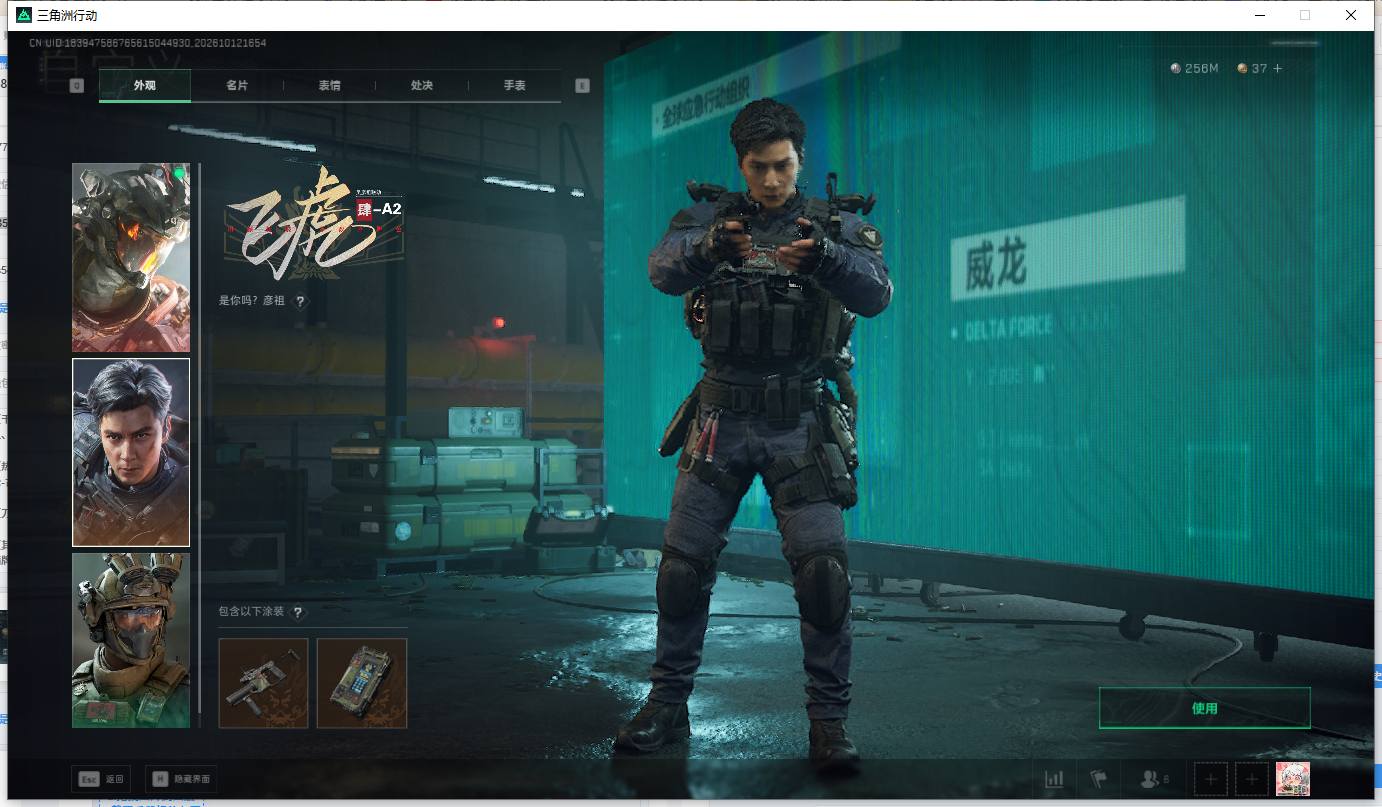Go to the 表情 tab

(x=329, y=86)
